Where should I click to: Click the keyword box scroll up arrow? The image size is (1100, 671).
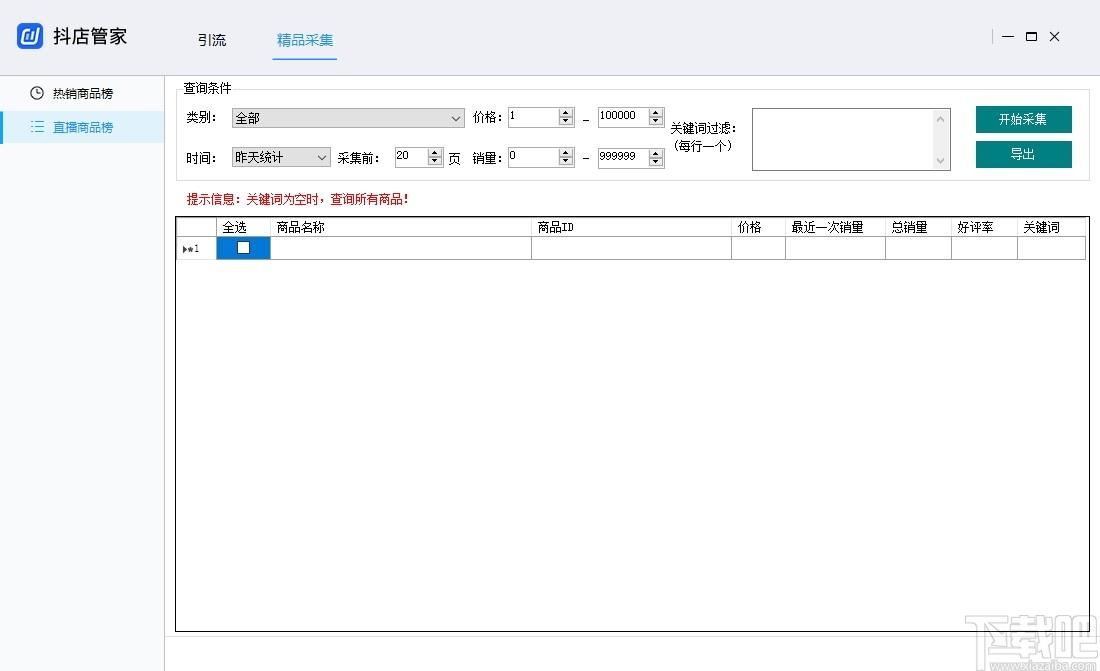click(941, 119)
